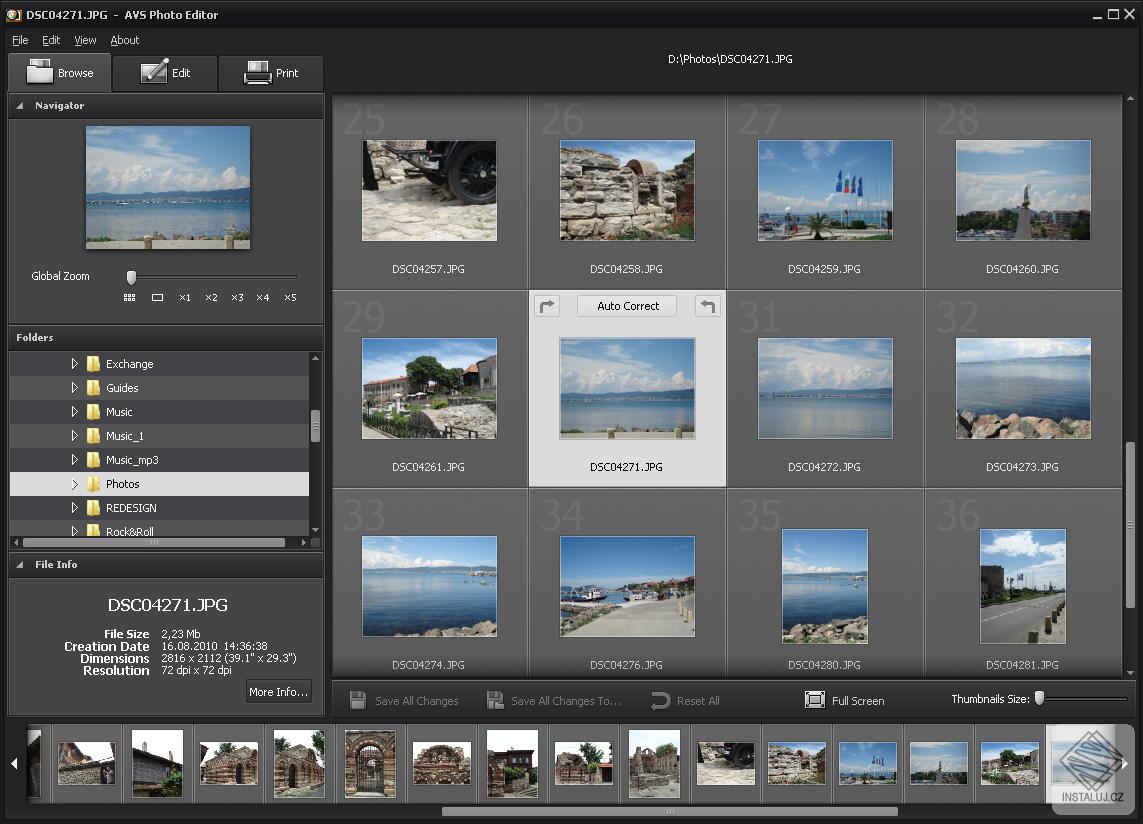Switch to the Edit mode

164,72
